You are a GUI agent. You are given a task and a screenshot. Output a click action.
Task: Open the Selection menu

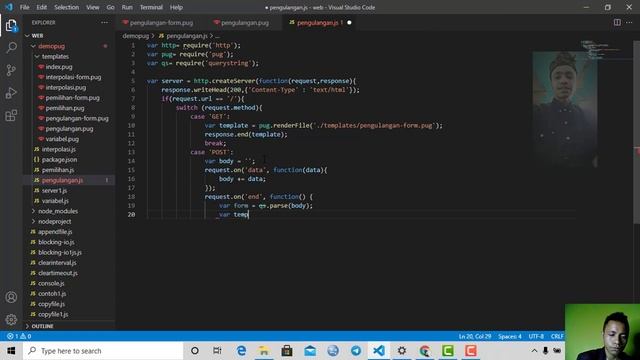point(67,7)
